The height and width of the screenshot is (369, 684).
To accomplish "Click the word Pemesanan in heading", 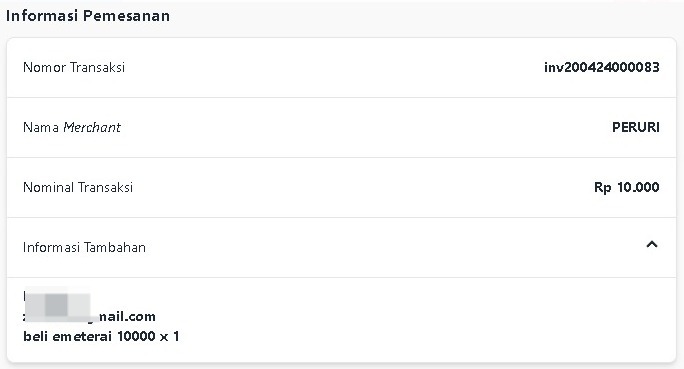I will 126,16.
